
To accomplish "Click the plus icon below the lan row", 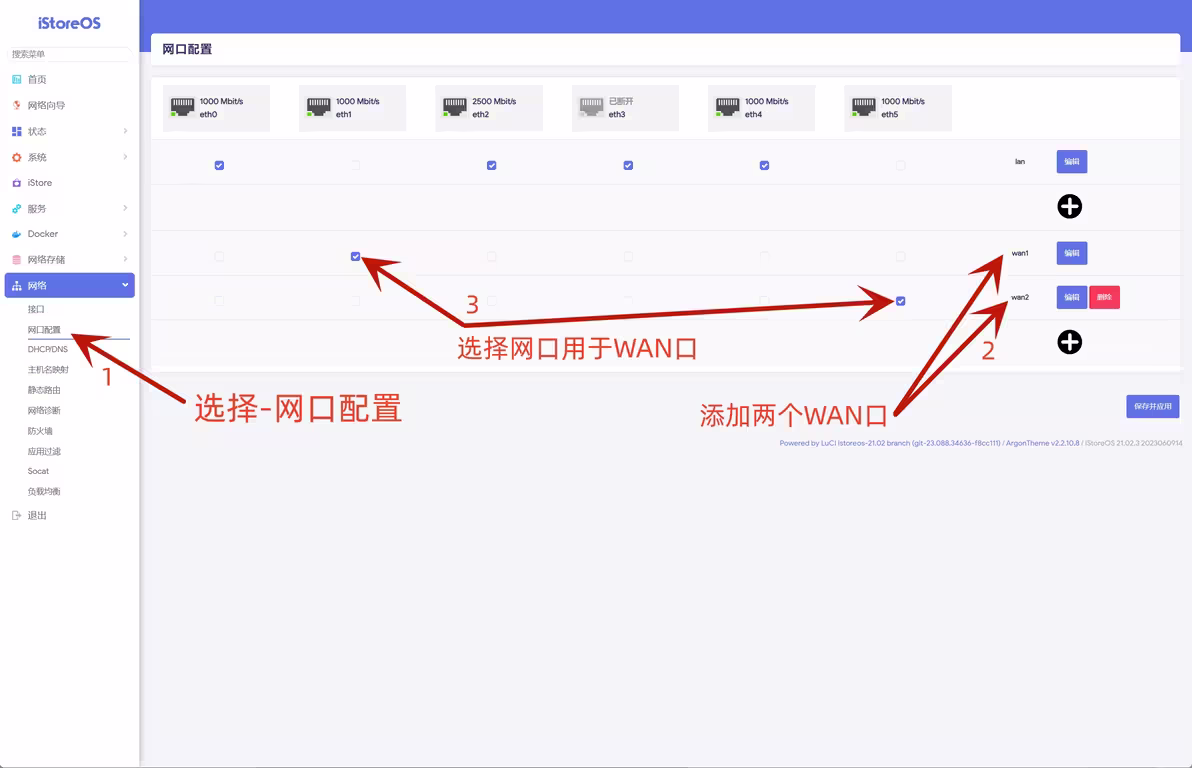I will point(1070,207).
